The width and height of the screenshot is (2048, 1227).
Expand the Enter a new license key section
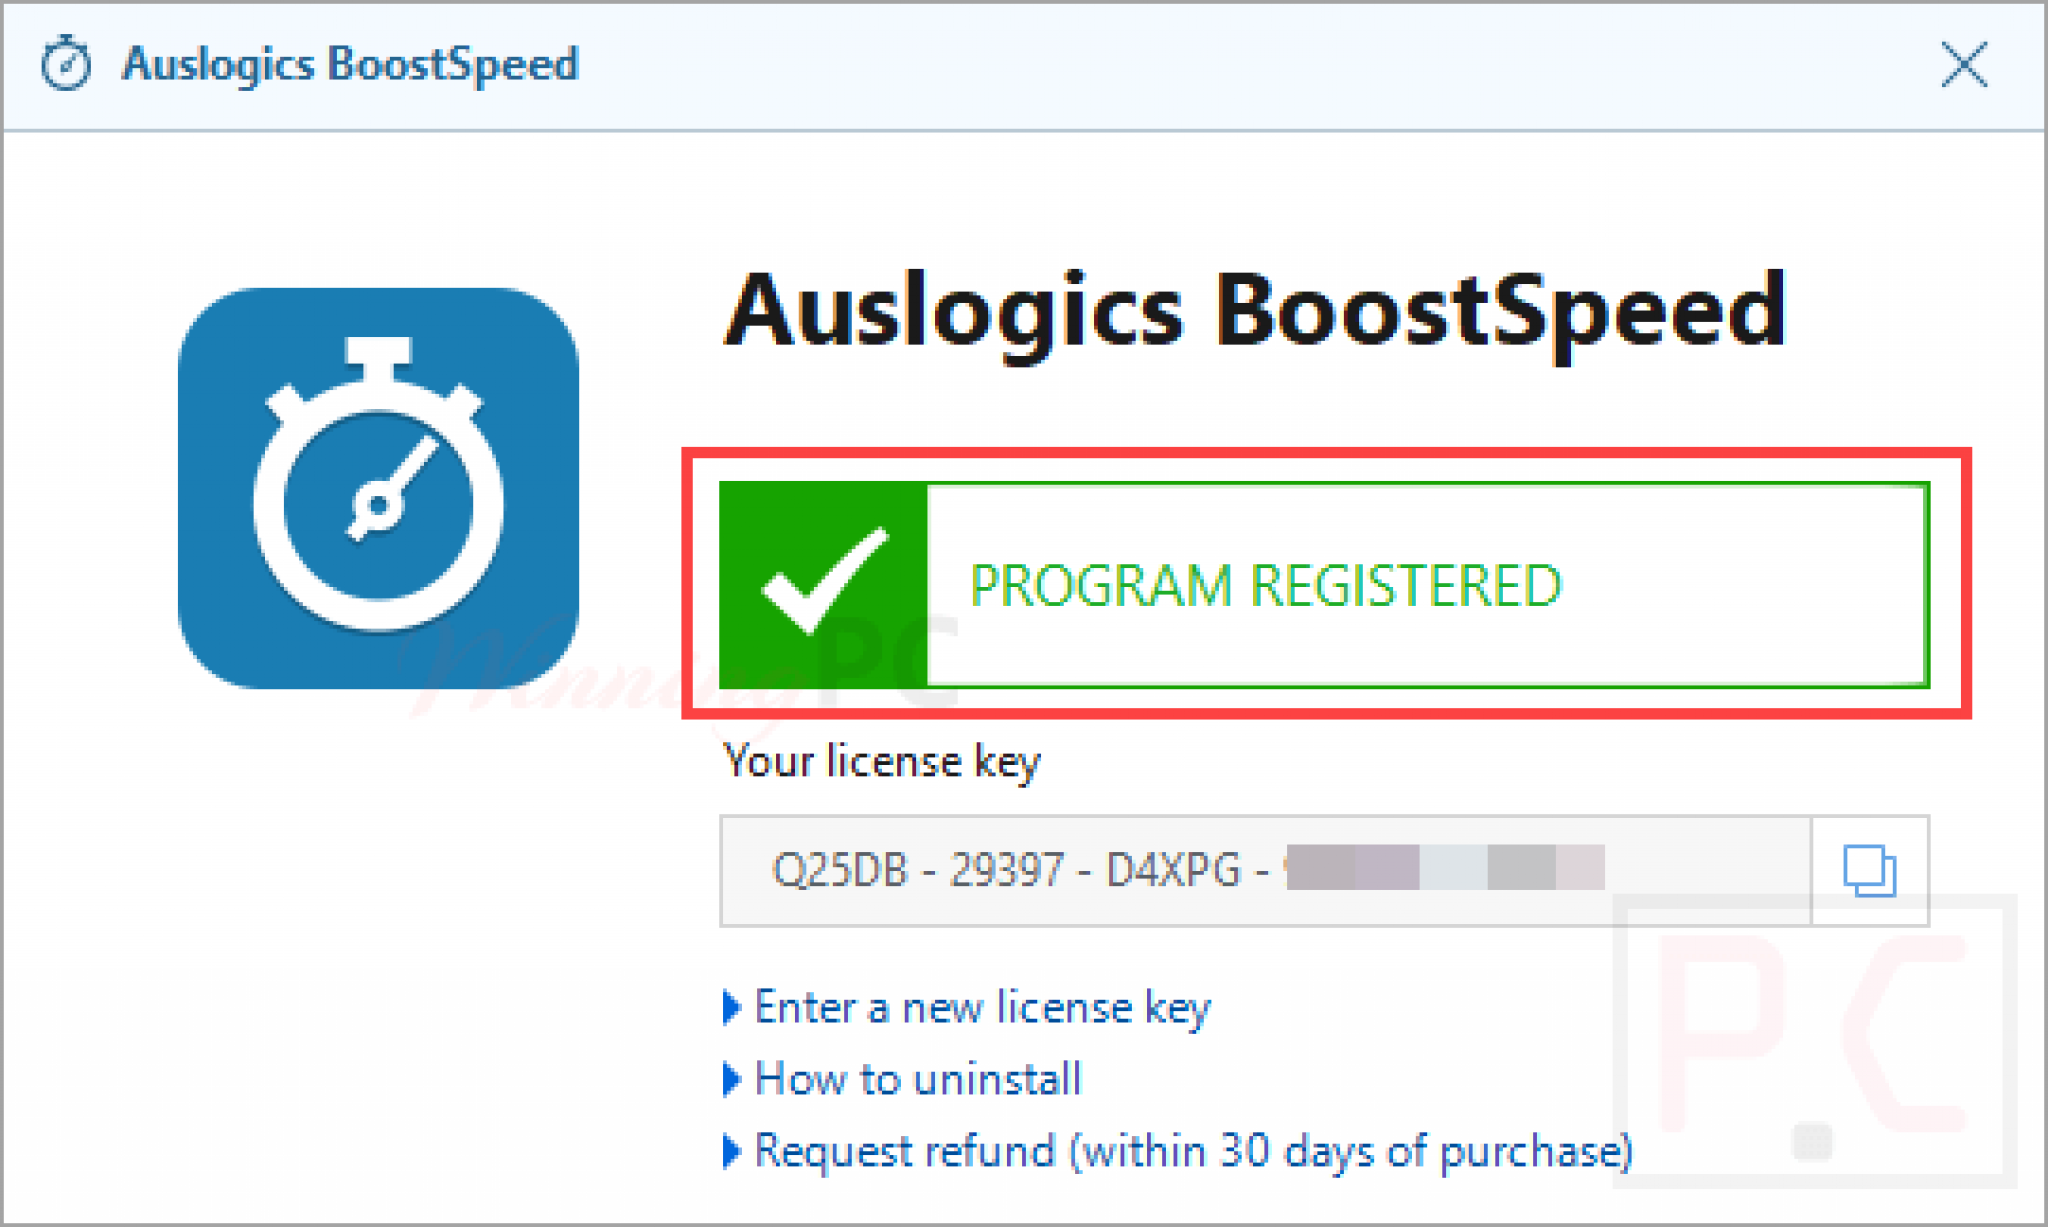click(x=980, y=1007)
